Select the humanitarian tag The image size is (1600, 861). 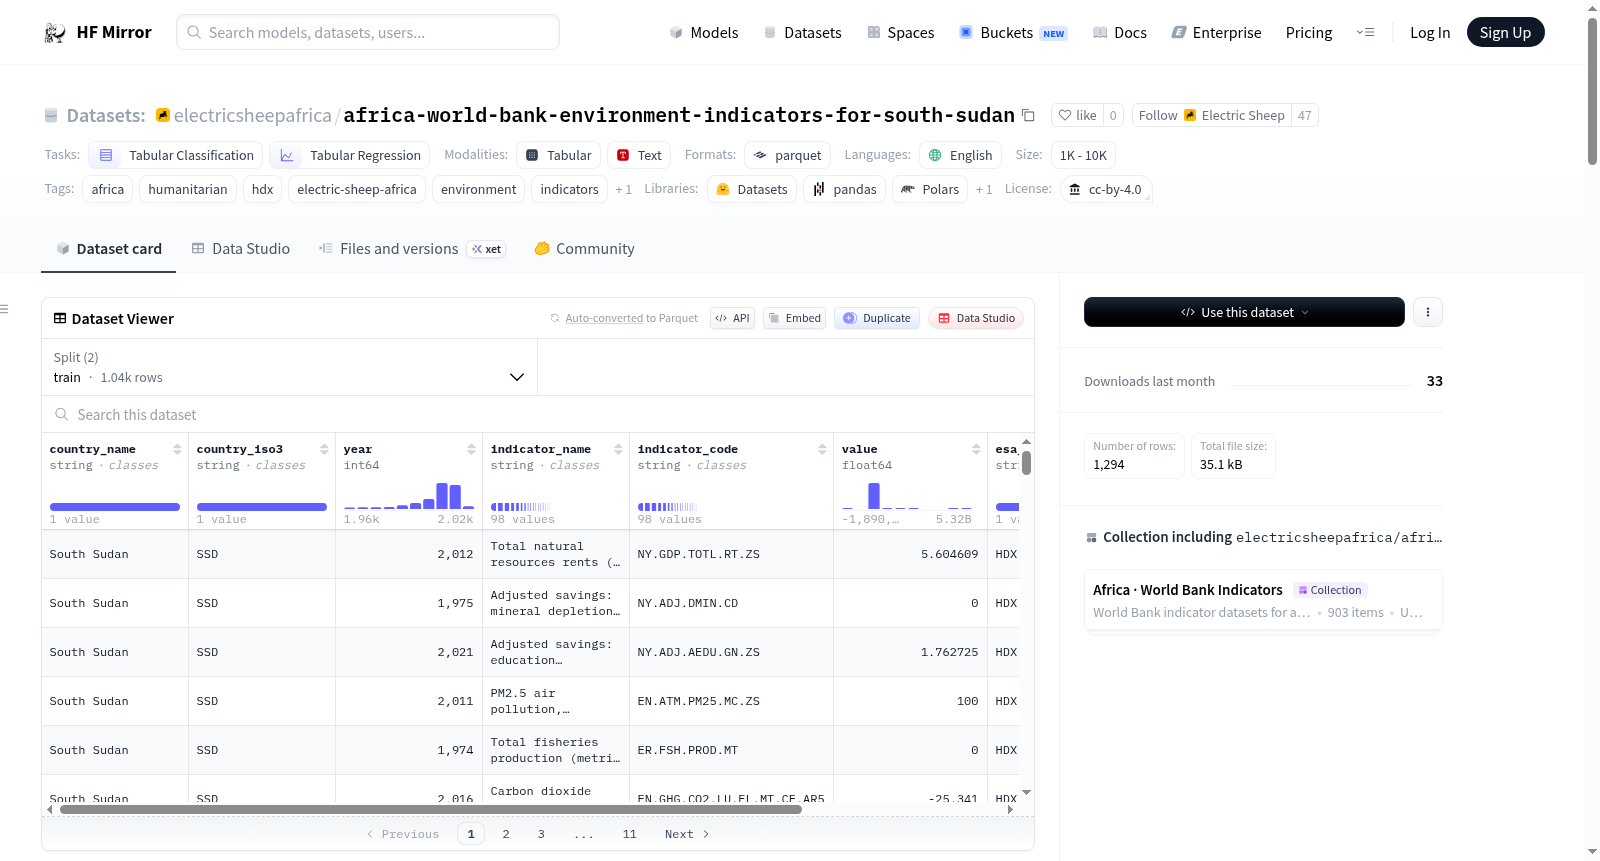[188, 189]
